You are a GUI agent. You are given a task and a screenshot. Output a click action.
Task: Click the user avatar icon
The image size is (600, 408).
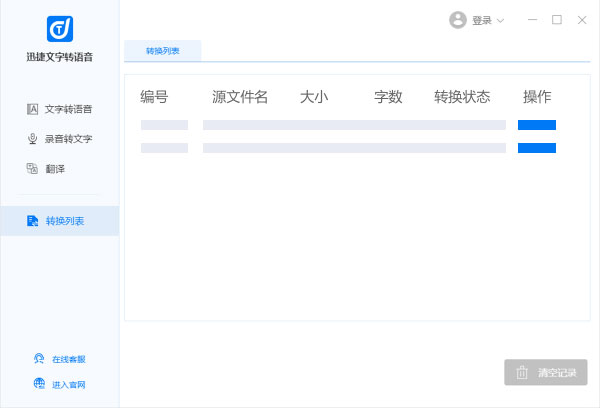coord(458,20)
